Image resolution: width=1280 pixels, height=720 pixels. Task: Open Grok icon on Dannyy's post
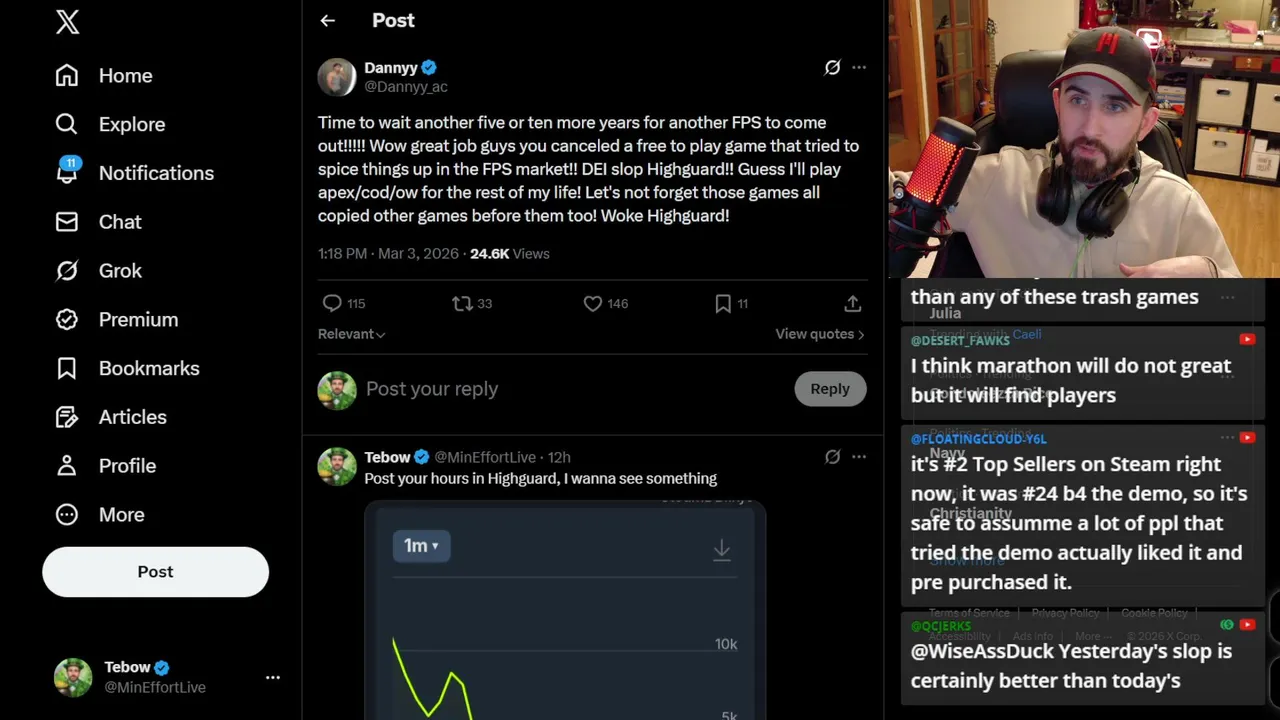pos(832,67)
